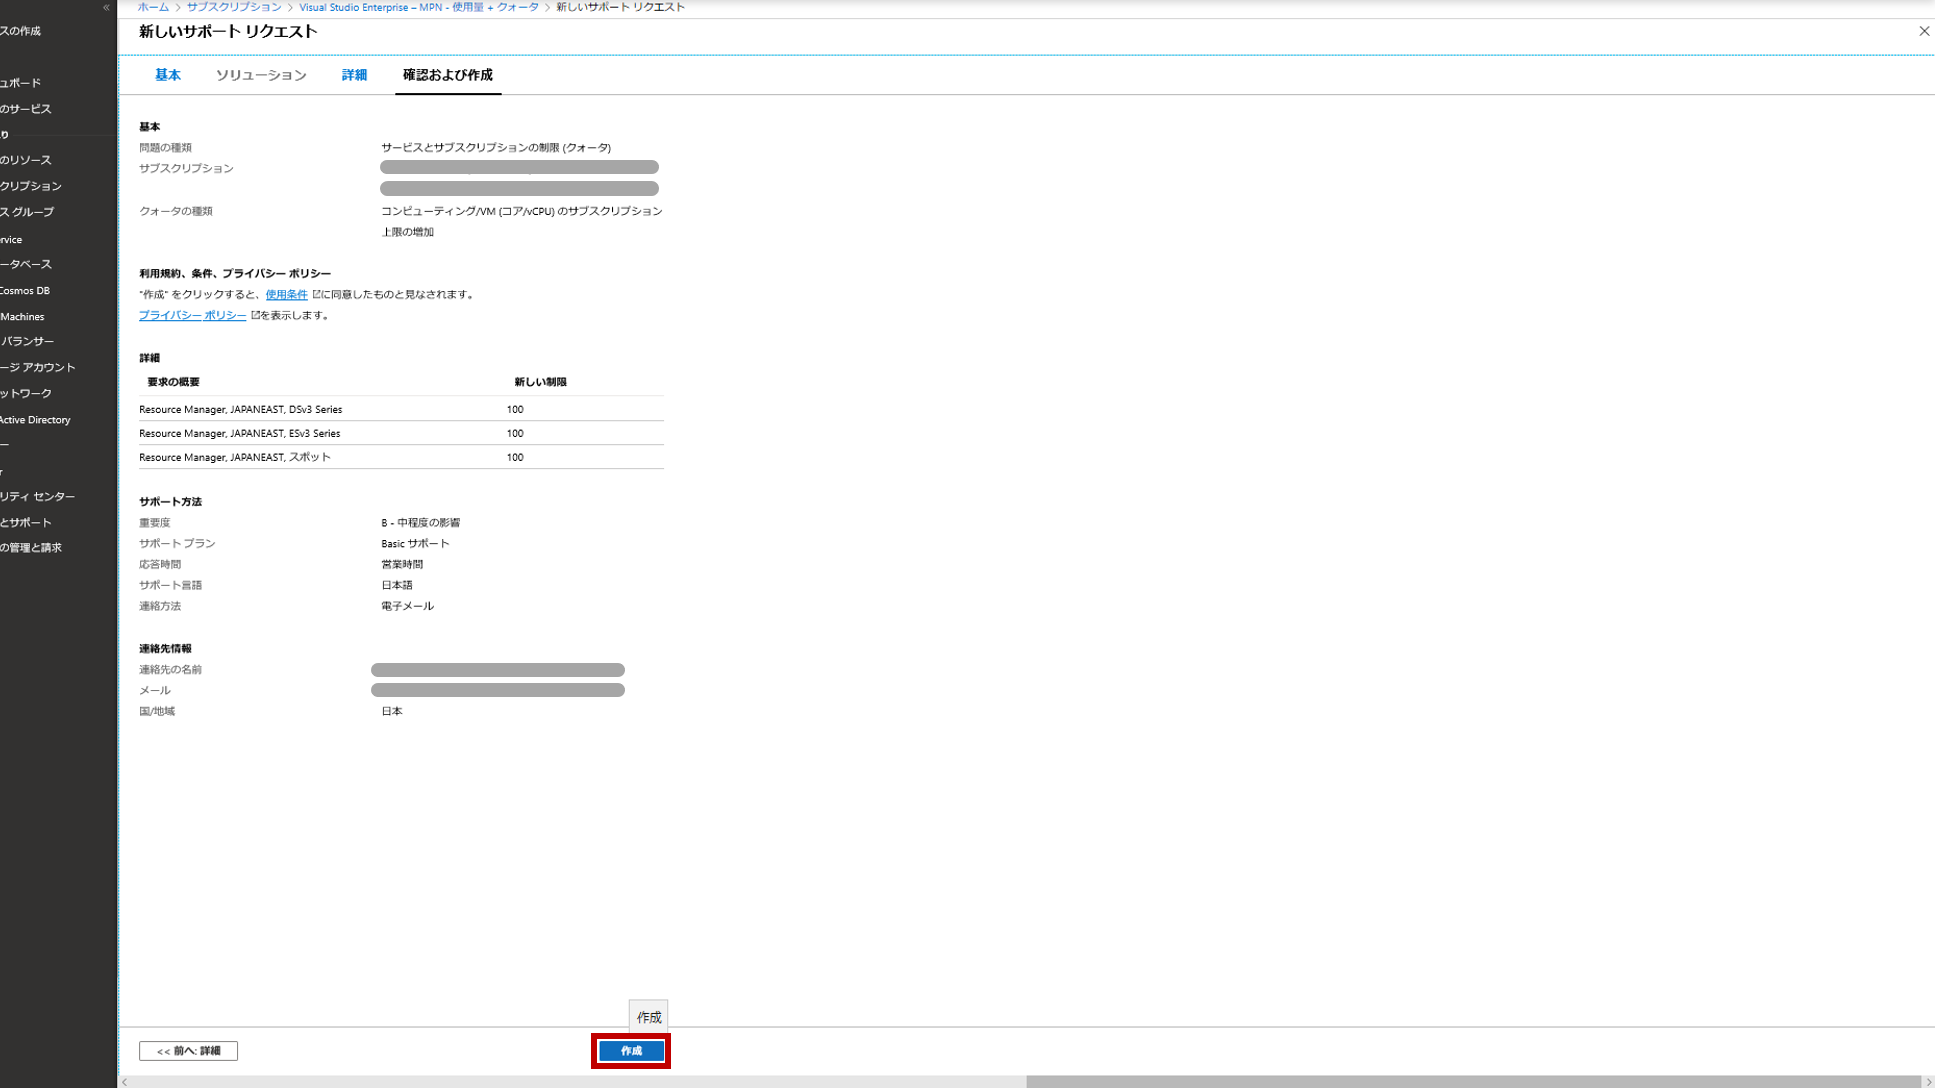
Task: Go to サブスクリプション breadcrumb
Action: pos(234,7)
